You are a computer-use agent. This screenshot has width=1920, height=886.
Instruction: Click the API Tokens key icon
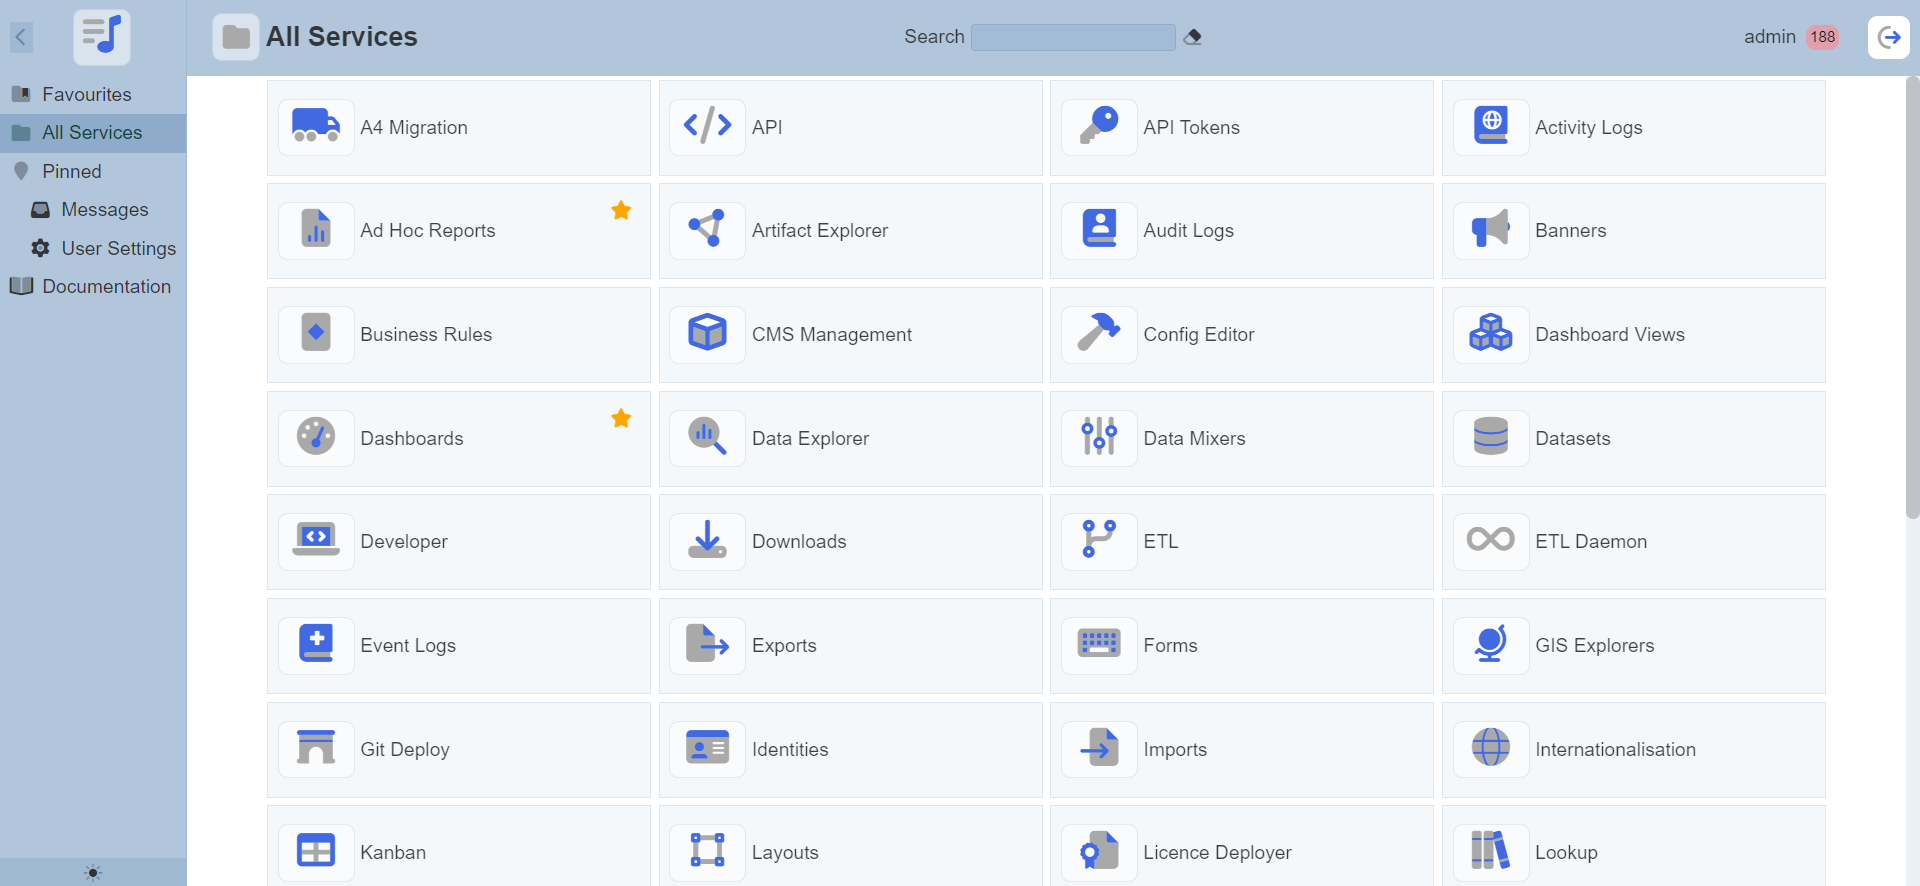1099,127
